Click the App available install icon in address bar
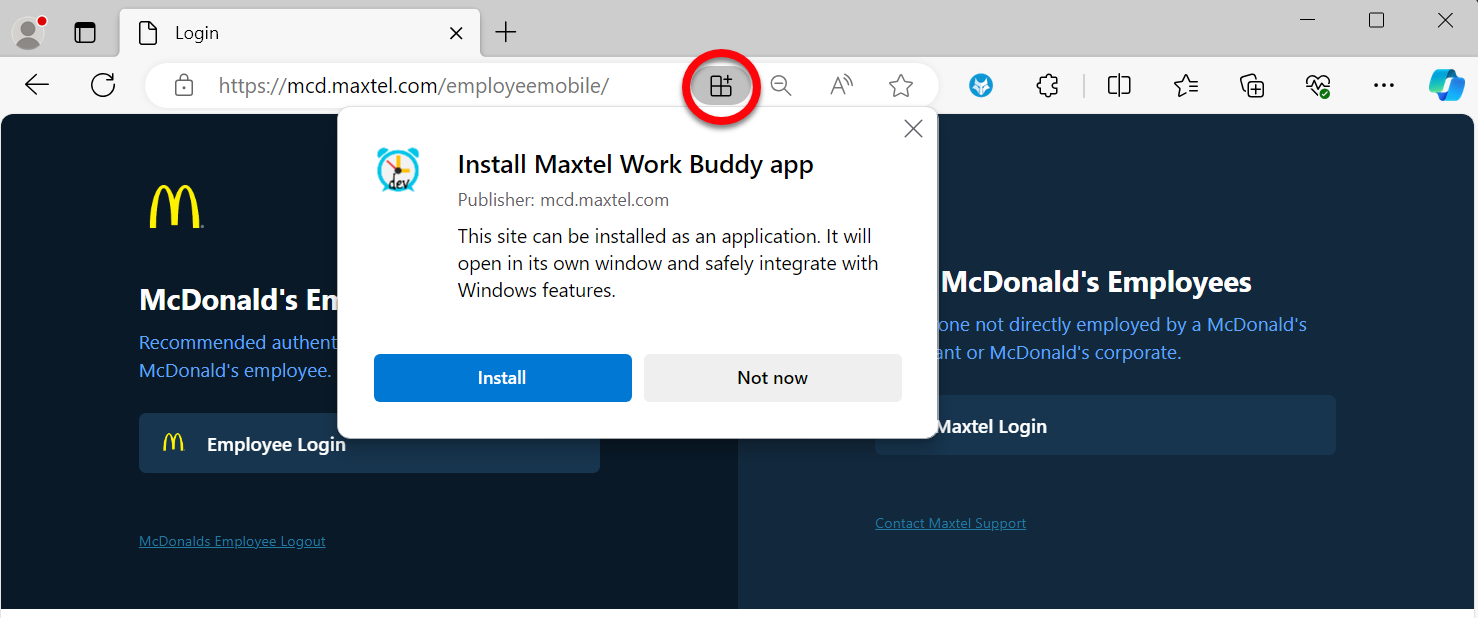1478x618 pixels. point(721,86)
